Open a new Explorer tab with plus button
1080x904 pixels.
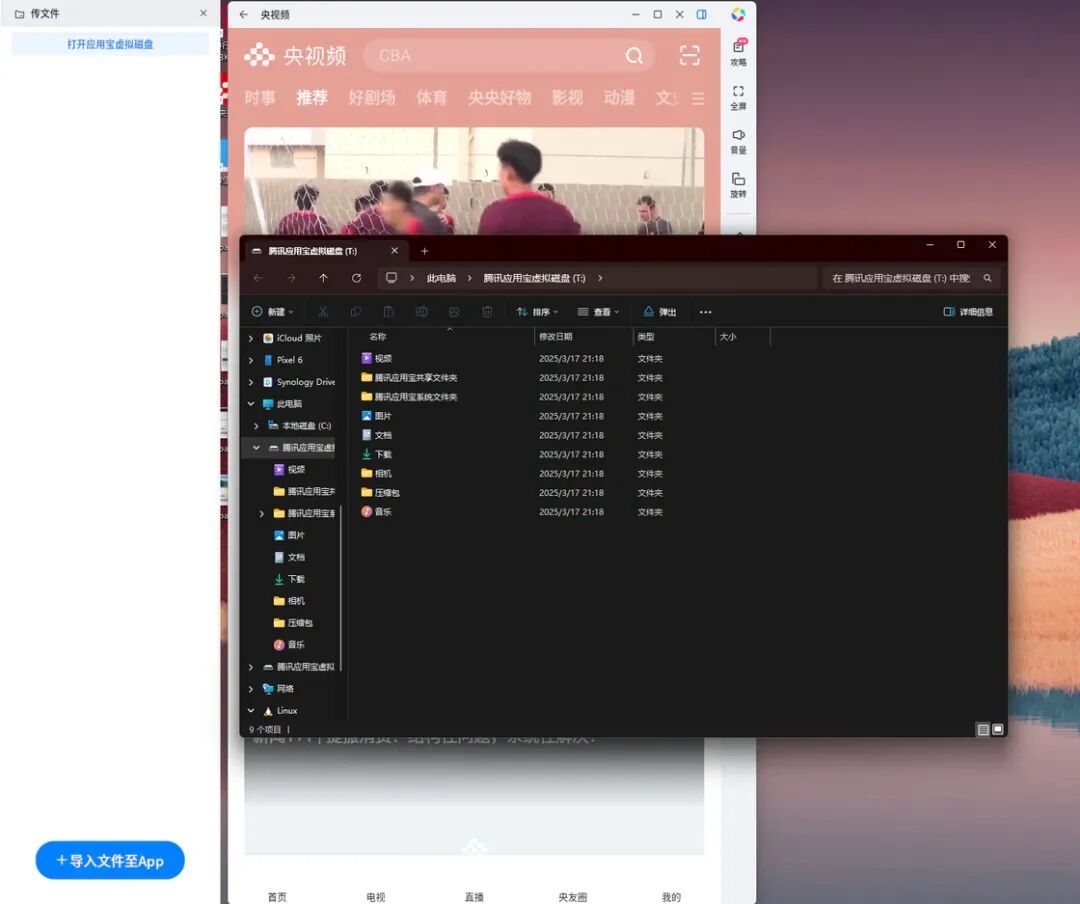(424, 251)
